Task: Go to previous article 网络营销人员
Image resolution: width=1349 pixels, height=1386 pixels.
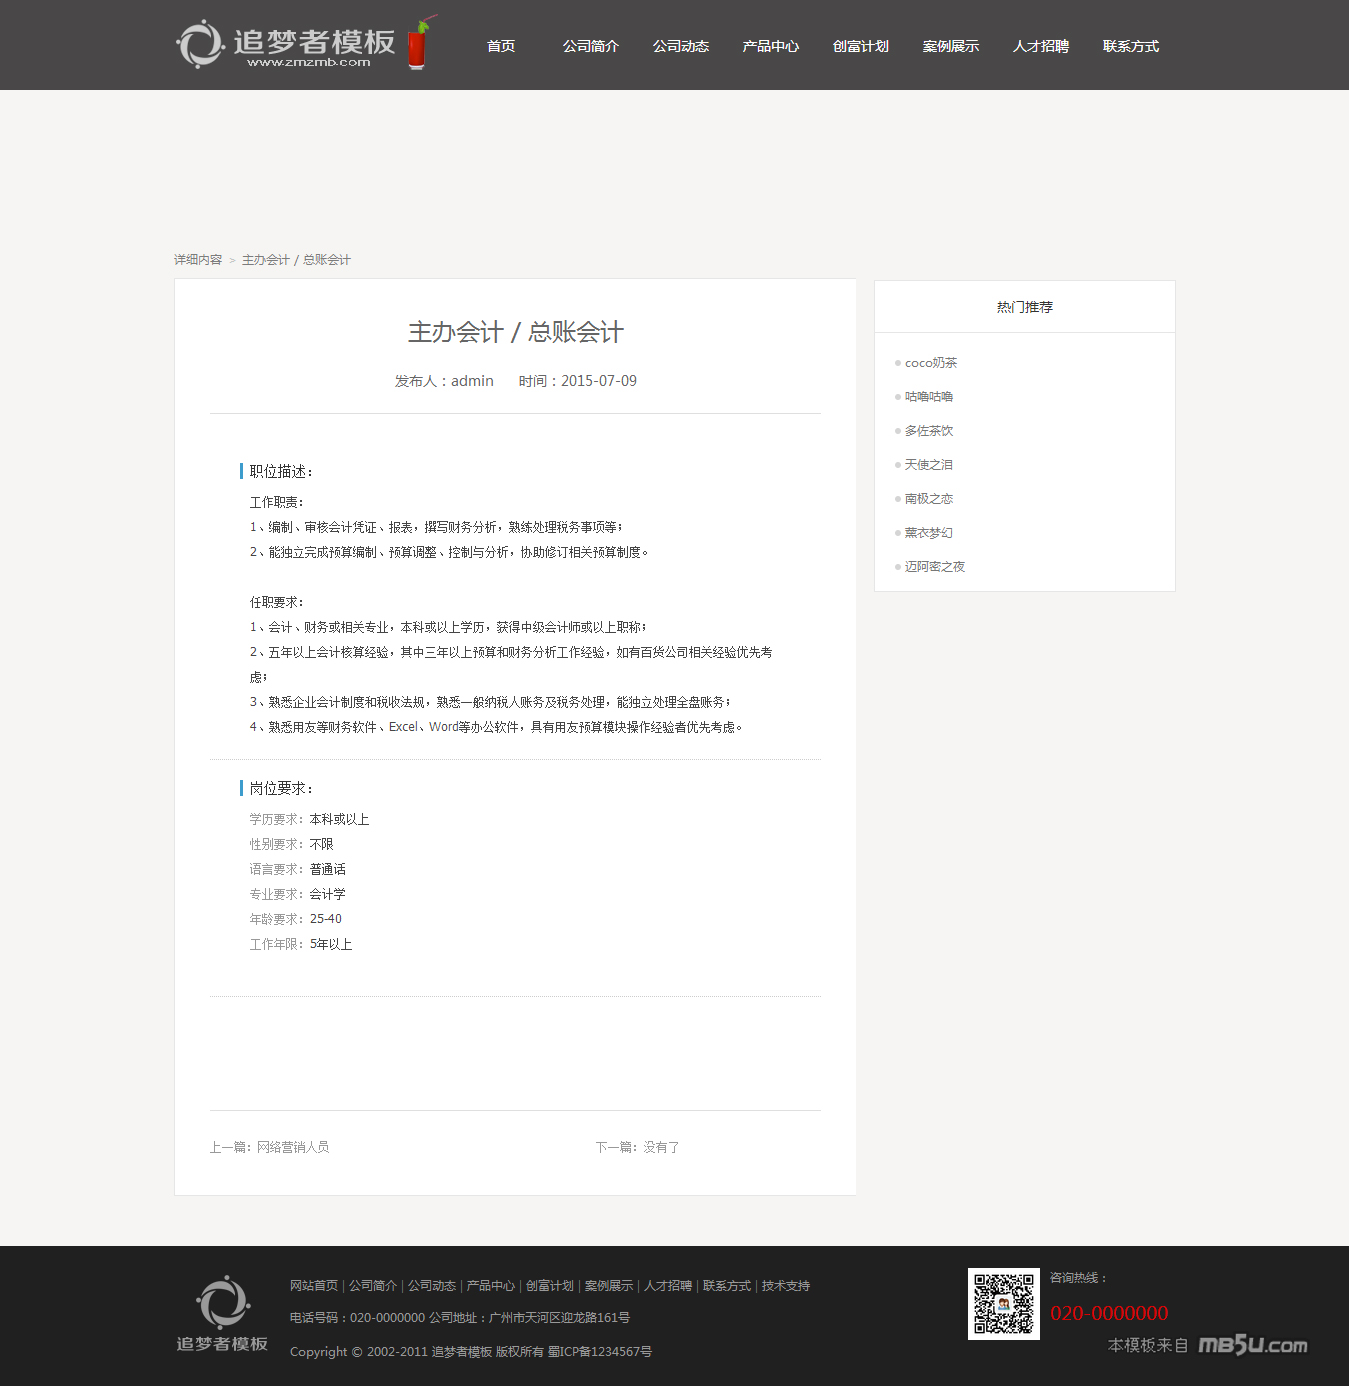Action: point(292,1147)
